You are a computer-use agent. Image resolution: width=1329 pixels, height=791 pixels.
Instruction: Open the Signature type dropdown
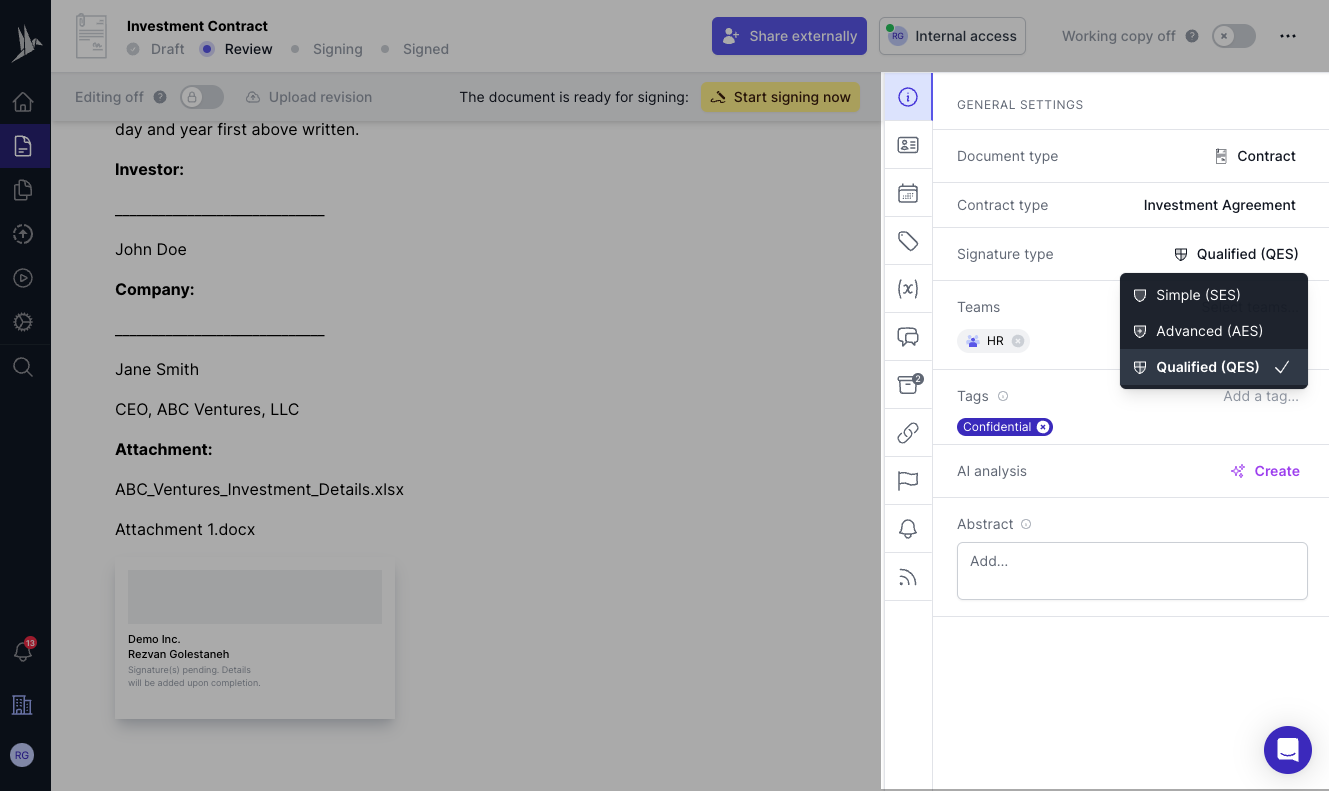pyautogui.click(x=1236, y=254)
